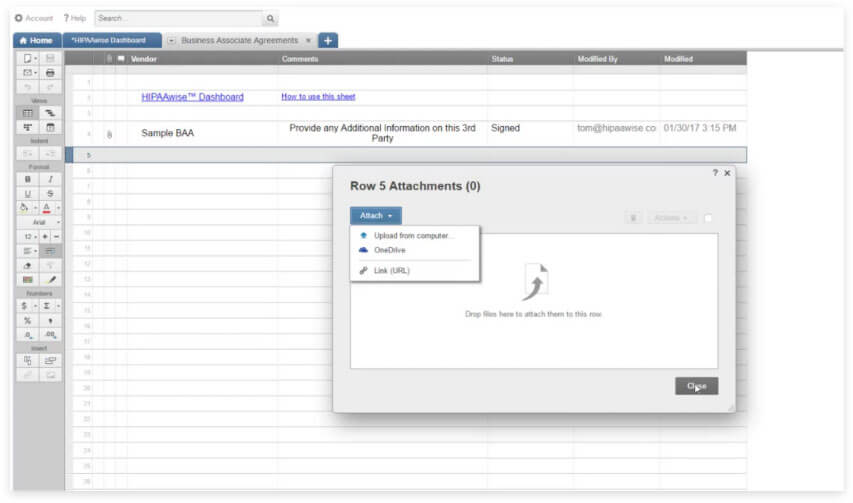Click the file drop zone in Attachments dialog
Viewport: 853px width, 503px height.
point(534,301)
